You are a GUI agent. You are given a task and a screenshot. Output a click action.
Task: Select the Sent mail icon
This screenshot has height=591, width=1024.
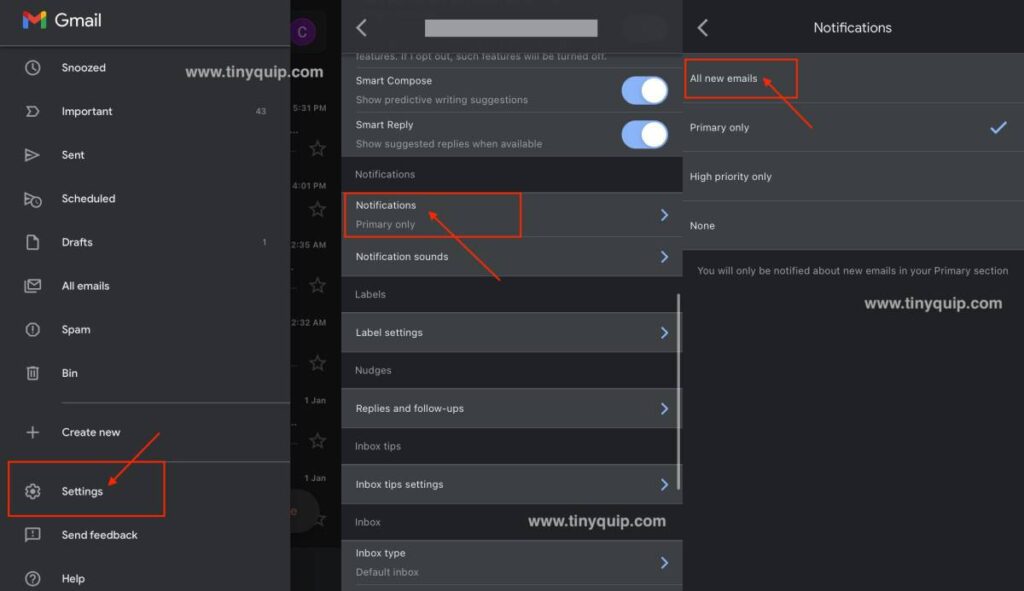tap(31, 155)
